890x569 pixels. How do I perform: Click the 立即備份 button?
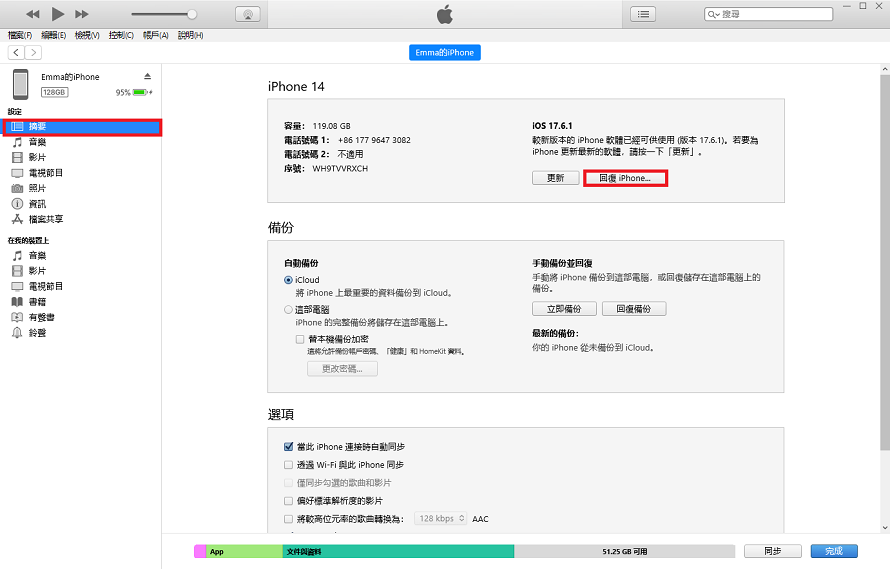point(564,309)
